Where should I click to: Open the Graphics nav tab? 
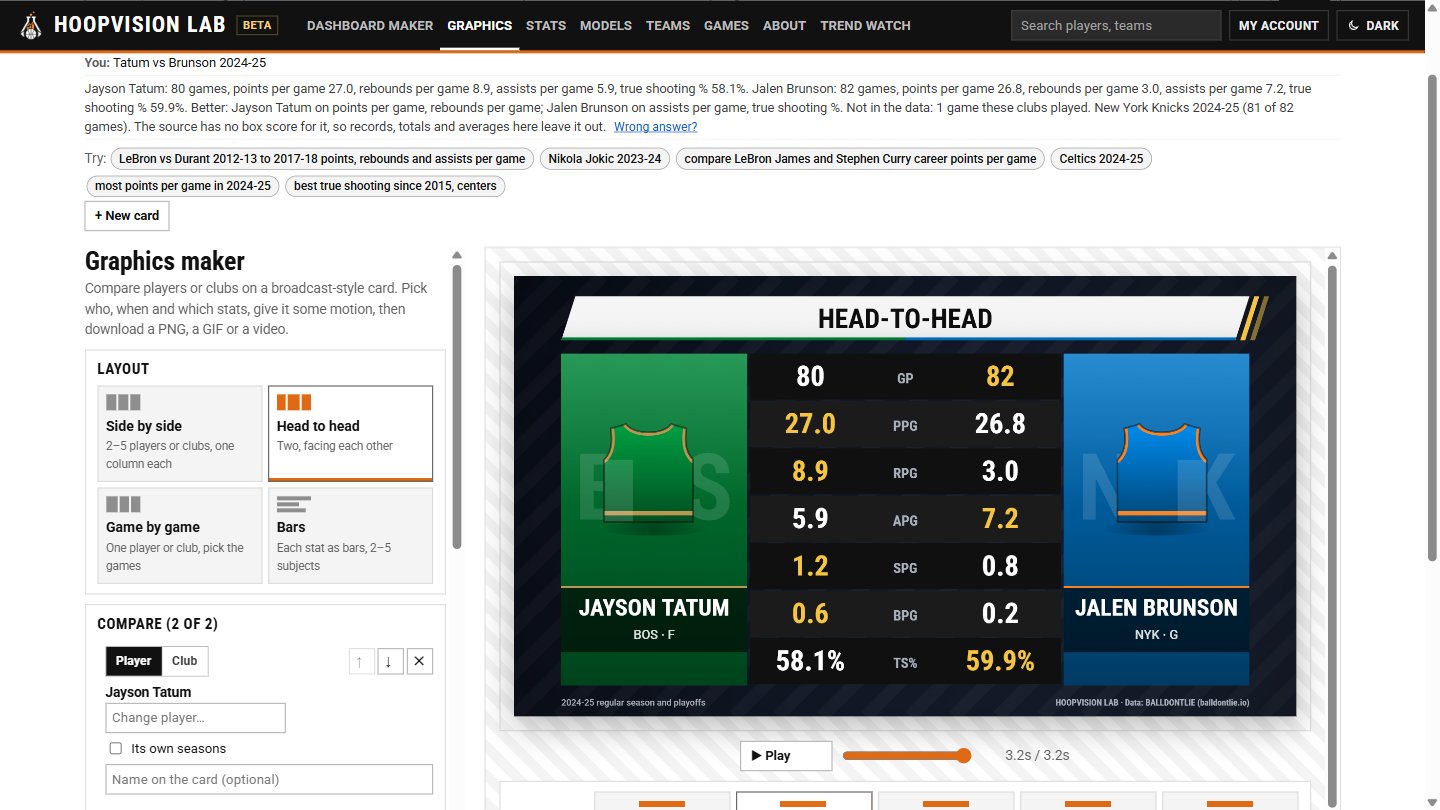click(479, 25)
